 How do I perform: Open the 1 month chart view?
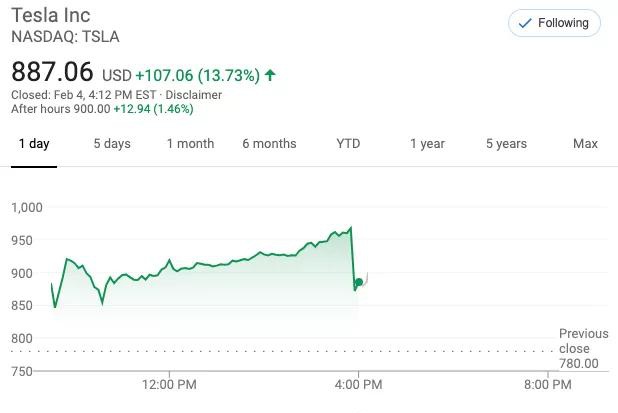click(x=191, y=144)
